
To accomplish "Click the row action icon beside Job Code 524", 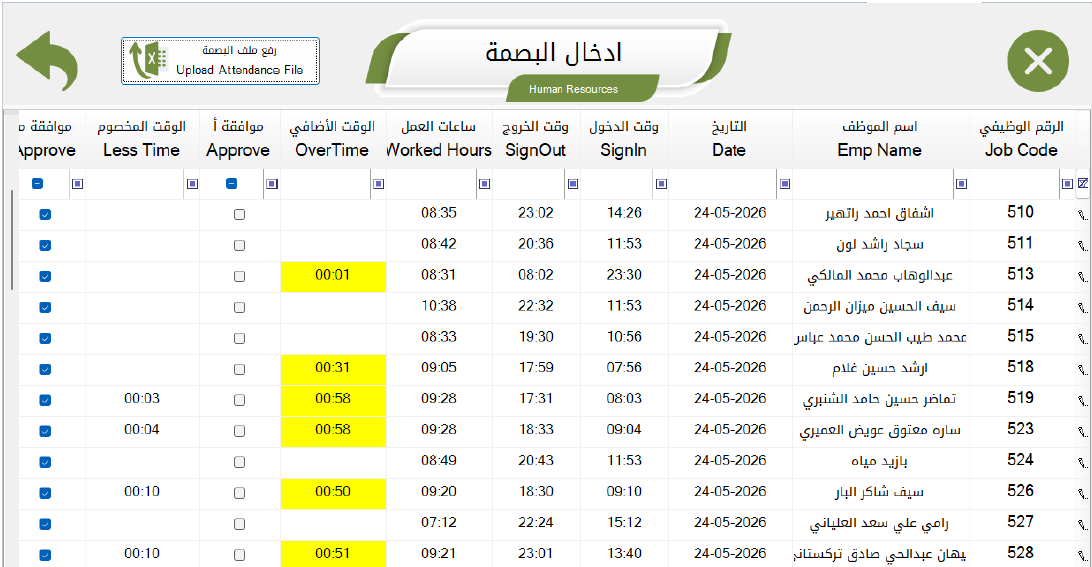I will [1082, 463].
